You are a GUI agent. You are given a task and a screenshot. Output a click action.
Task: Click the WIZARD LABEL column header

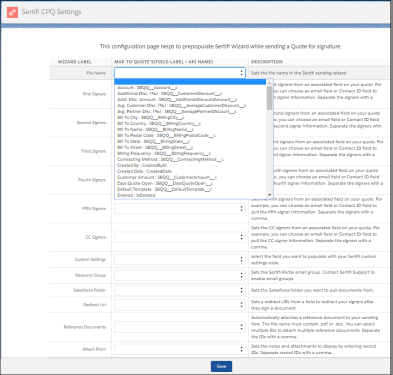75,62
